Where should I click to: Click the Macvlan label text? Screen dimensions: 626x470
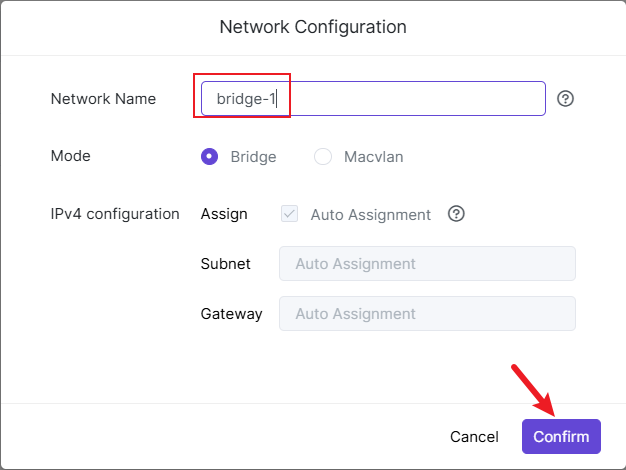pos(373,157)
